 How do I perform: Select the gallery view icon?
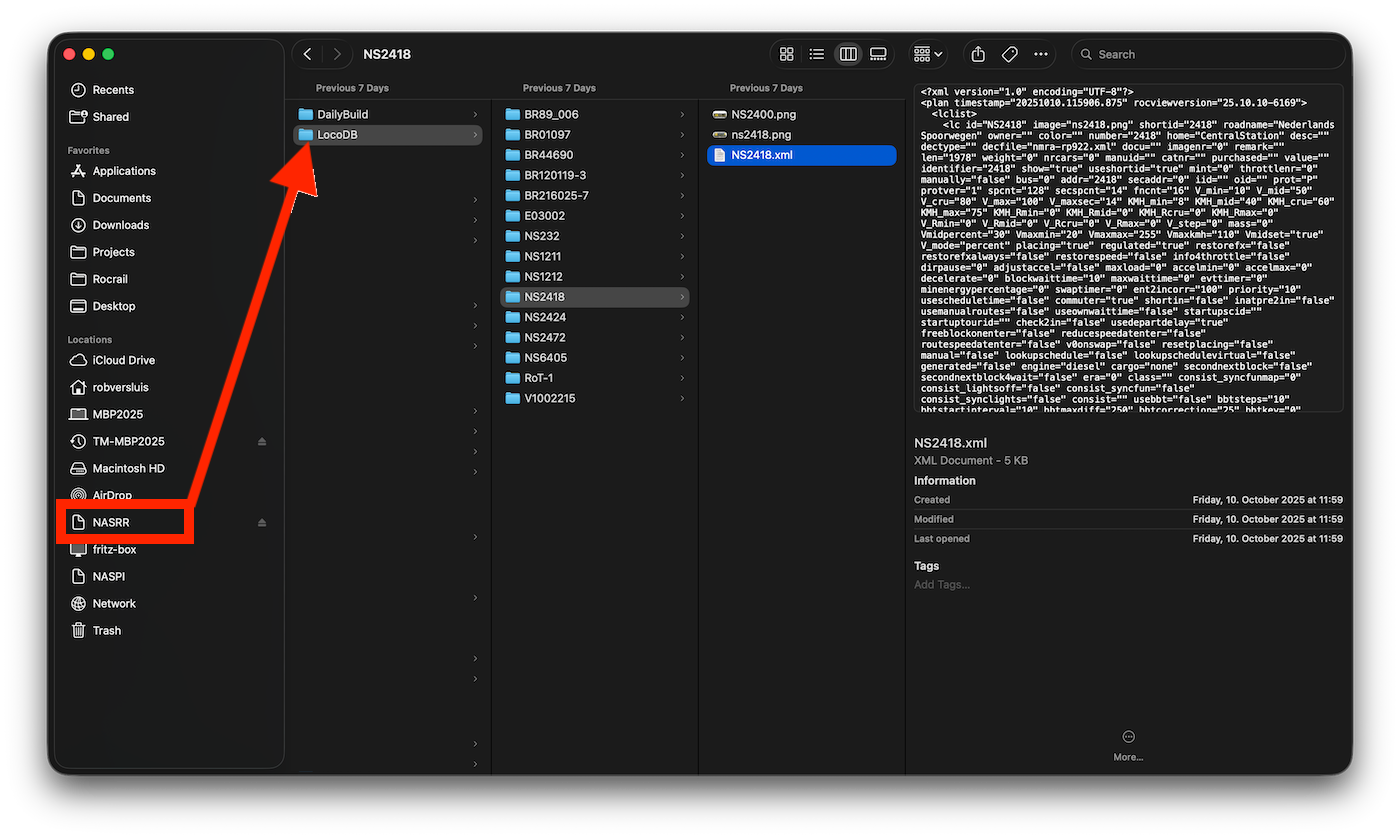point(878,54)
